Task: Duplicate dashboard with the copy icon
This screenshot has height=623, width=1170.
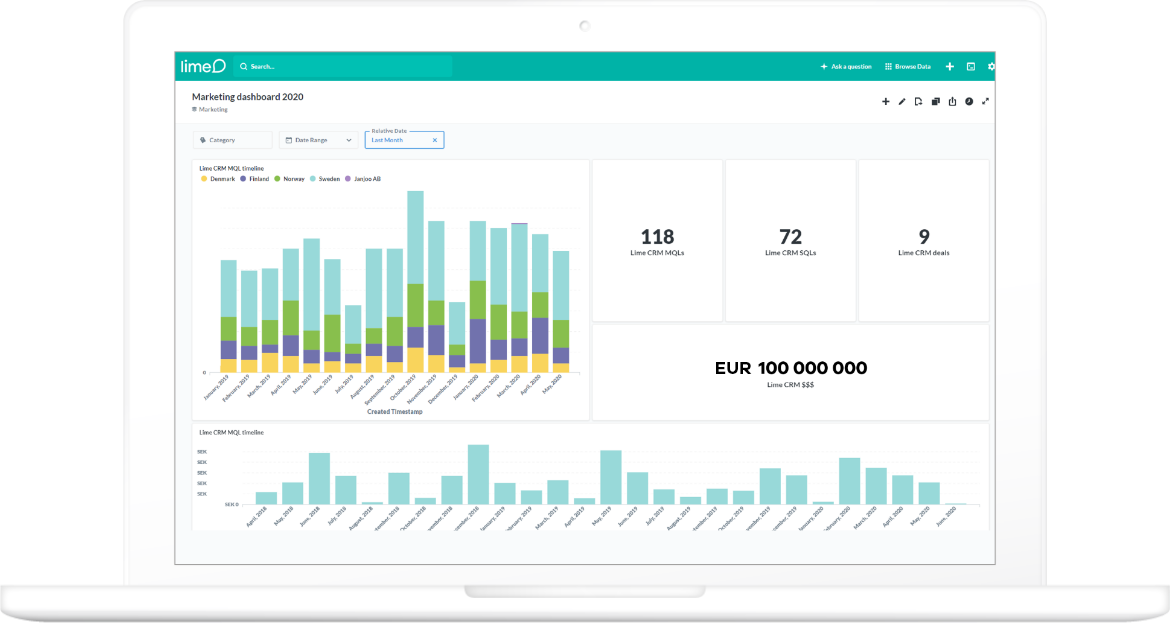Action: (x=936, y=101)
